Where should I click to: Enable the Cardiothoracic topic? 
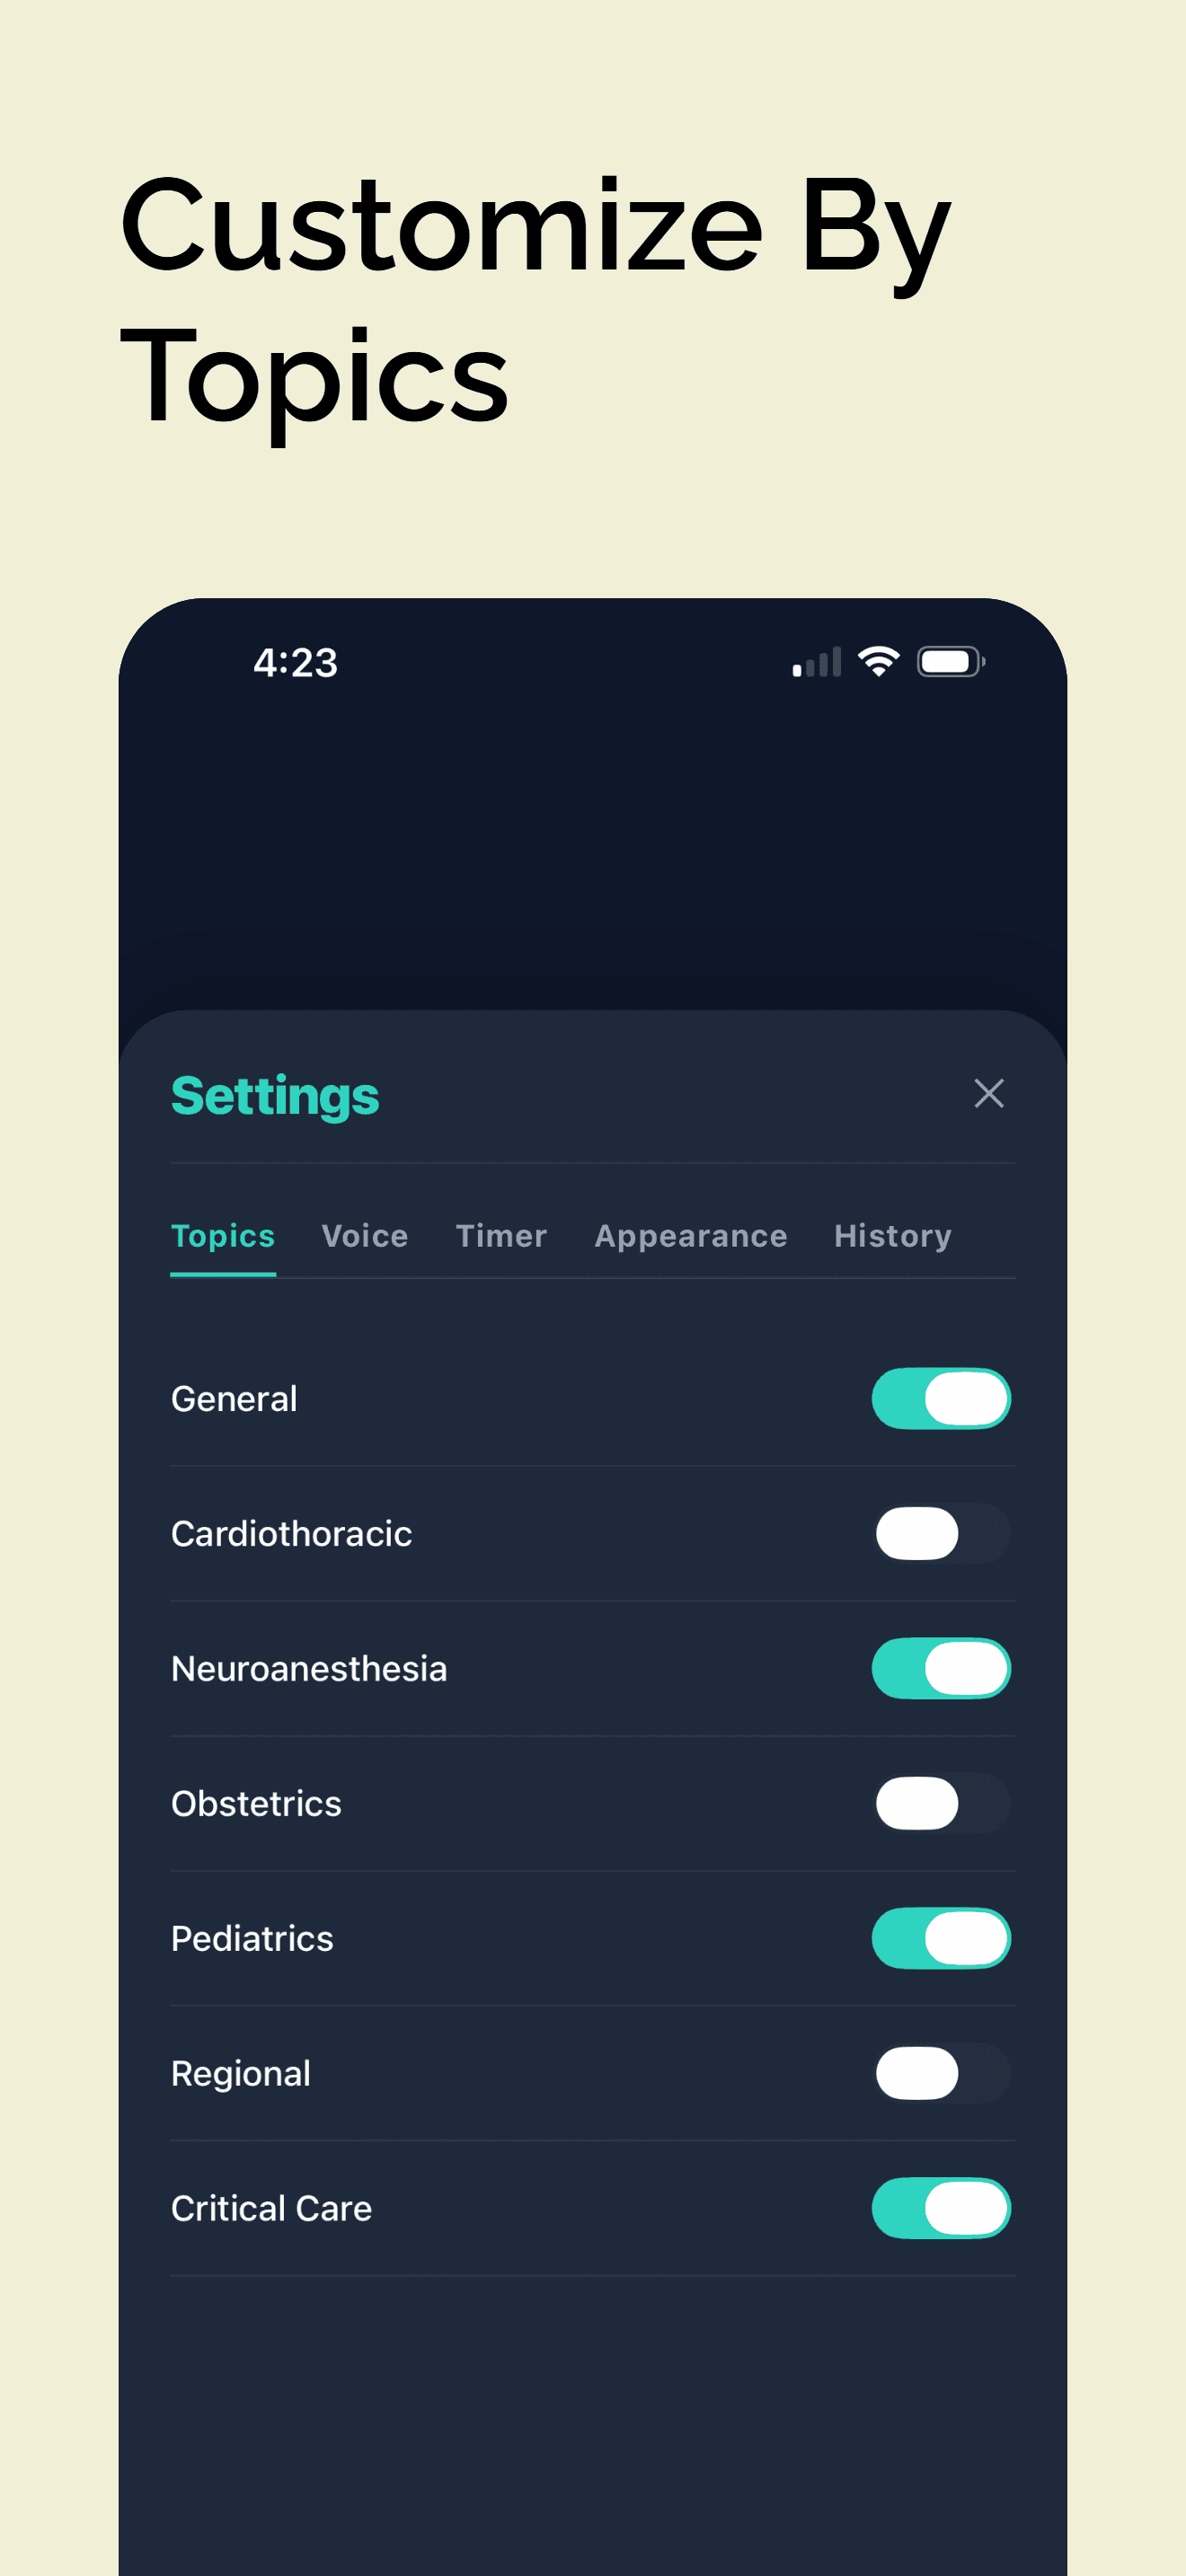pyautogui.click(x=940, y=1533)
